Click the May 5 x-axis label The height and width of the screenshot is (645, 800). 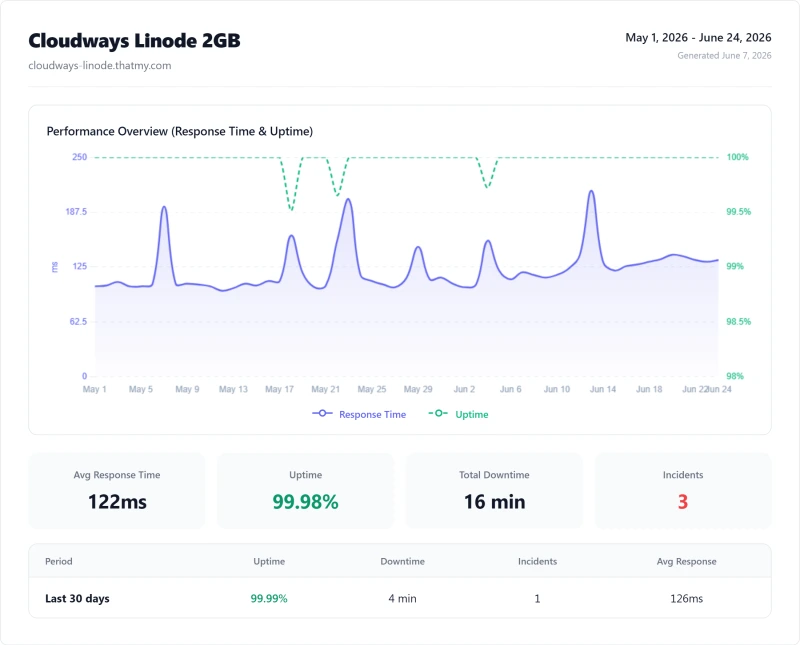pos(140,389)
